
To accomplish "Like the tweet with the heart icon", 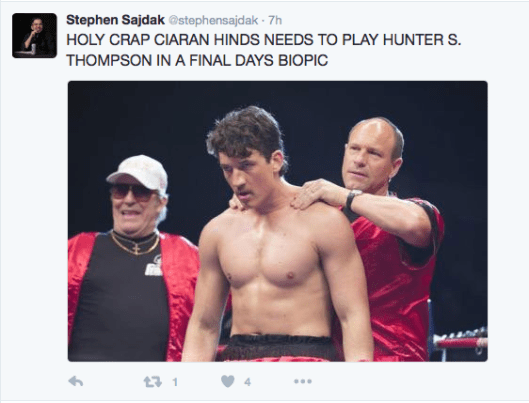I will (228, 381).
